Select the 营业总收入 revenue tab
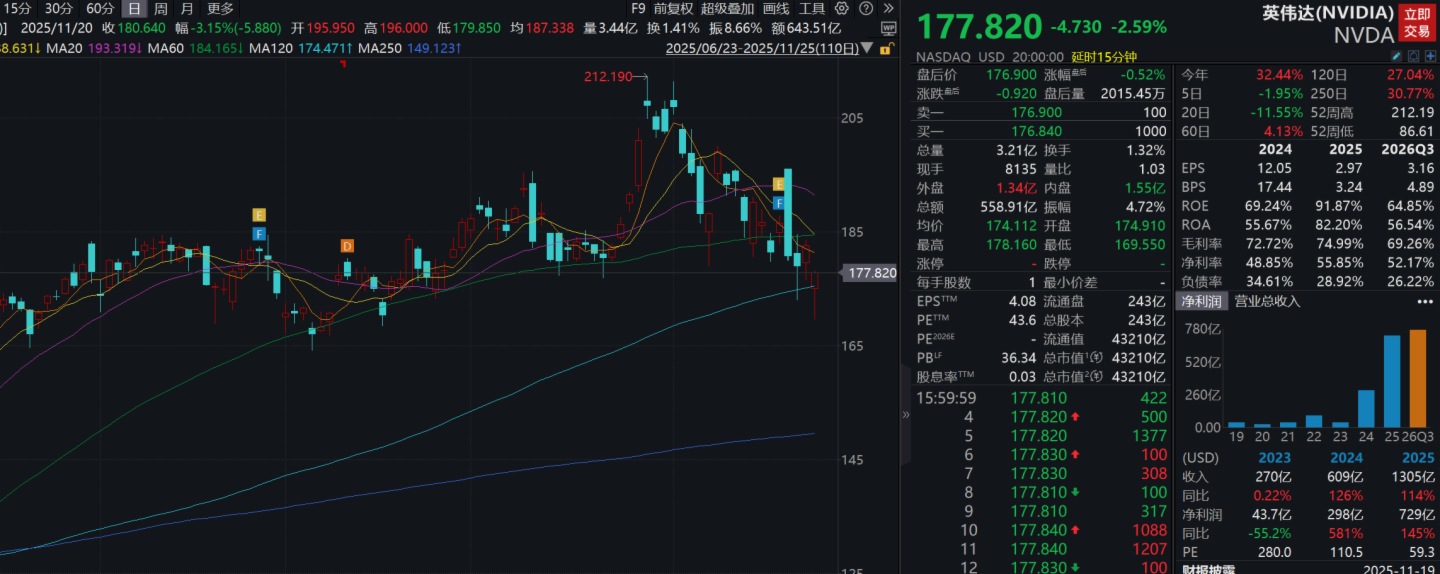The height and width of the screenshot is (574, 1440). (1267, 301)
